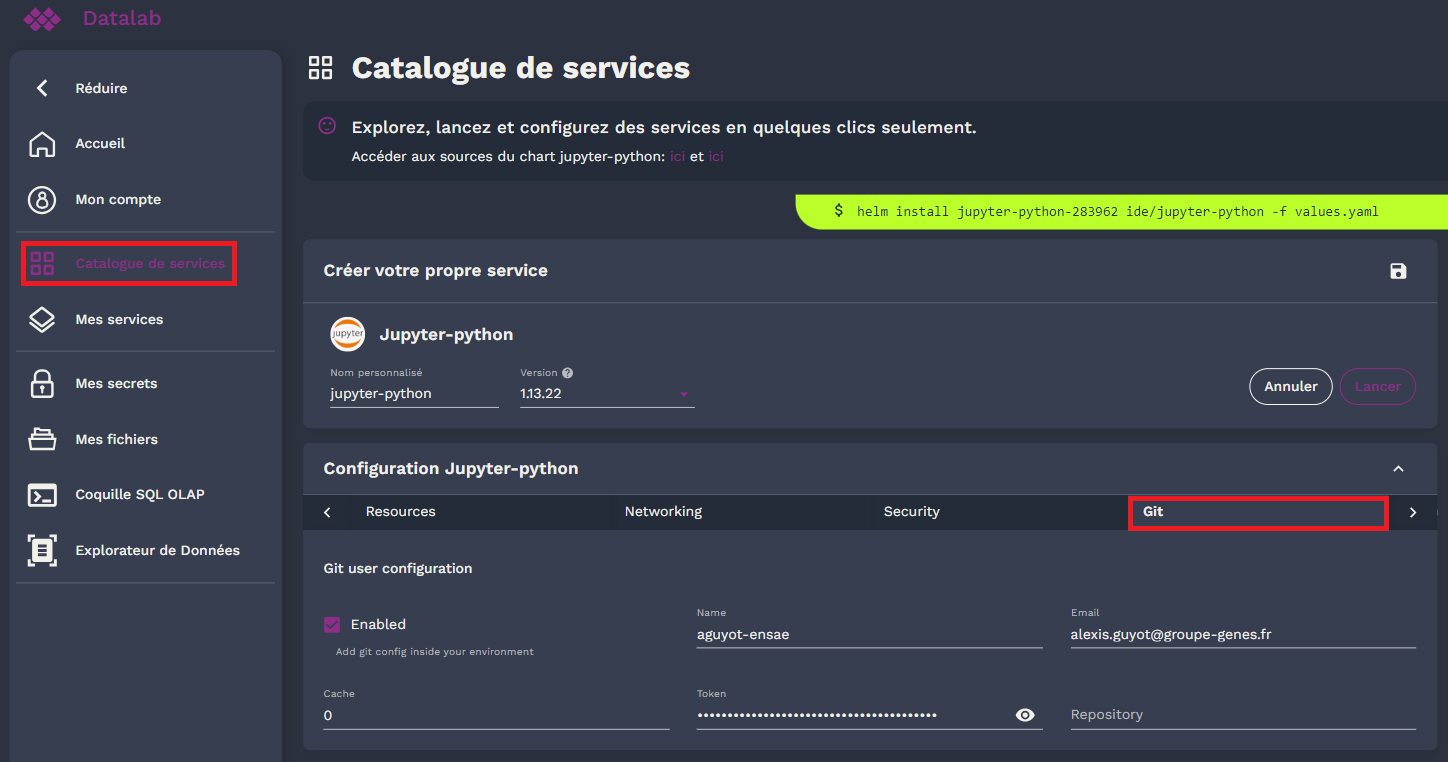The width and height of the screenshot is (1448, 762).
Task: Click the Annuler button
Action: pyautogui.click(x=1290, y=386)
